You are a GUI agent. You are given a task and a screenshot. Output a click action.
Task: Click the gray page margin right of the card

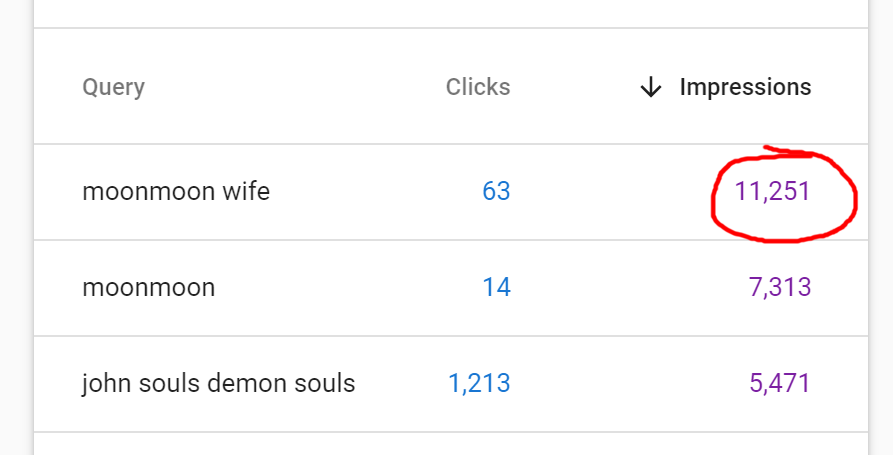(881, 228)
